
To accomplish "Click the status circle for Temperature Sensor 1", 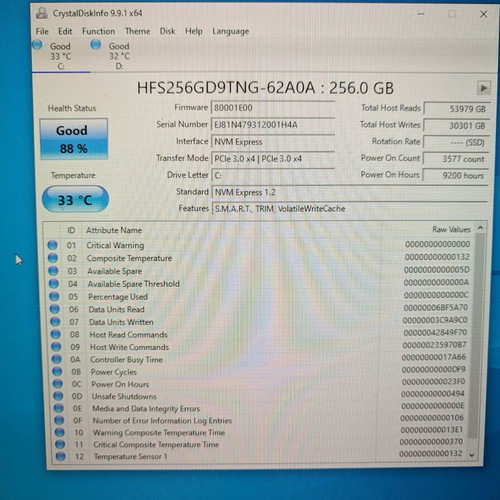I will point(61,456).
